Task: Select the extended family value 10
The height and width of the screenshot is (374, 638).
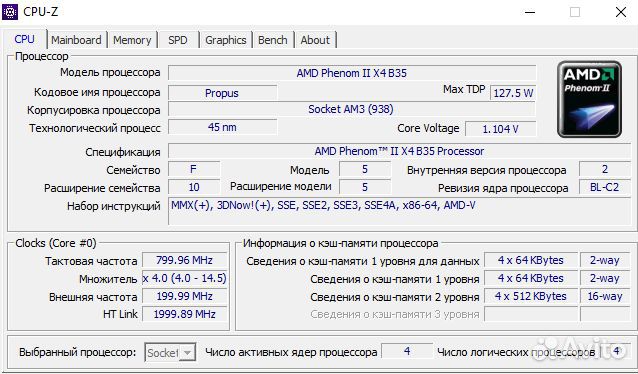Action: pos(194,187)
